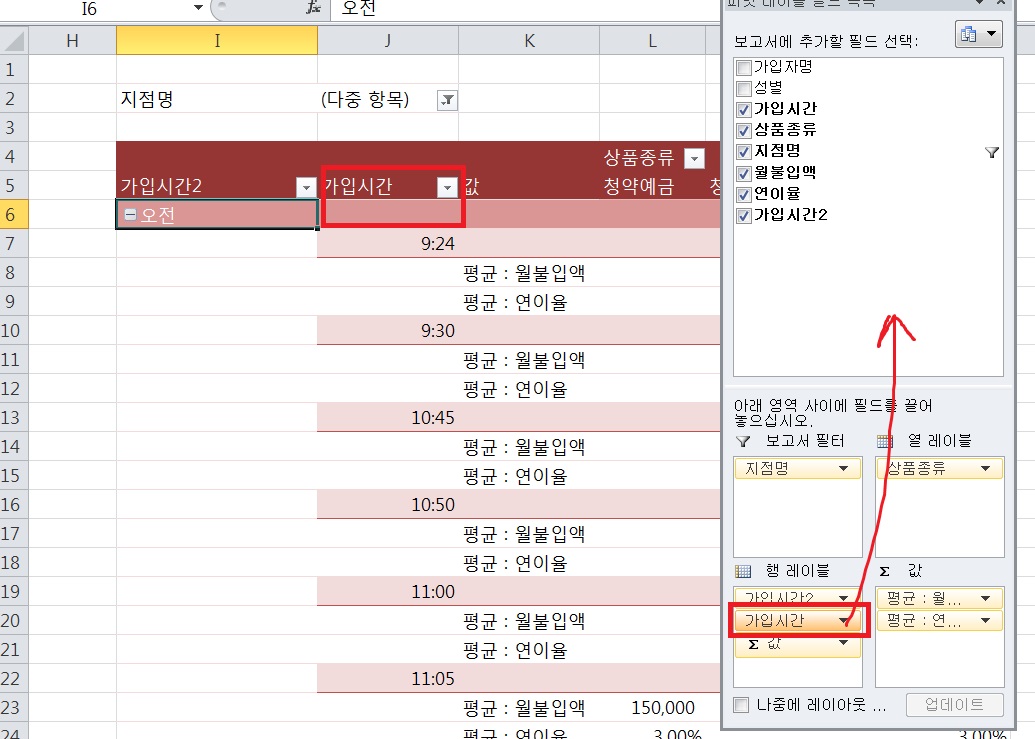Check the 가입자명 field checkbox
This screenshot has width=1035, height=739.
click(x=743, y=68)
